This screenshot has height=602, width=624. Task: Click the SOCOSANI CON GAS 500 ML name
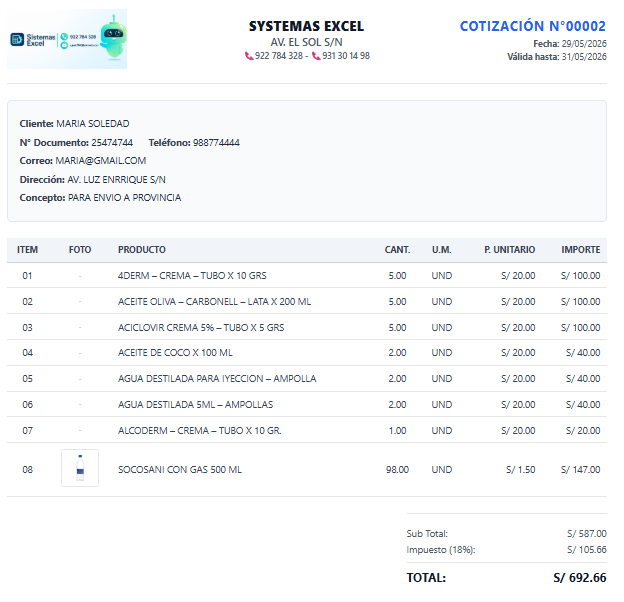[180, 470]
